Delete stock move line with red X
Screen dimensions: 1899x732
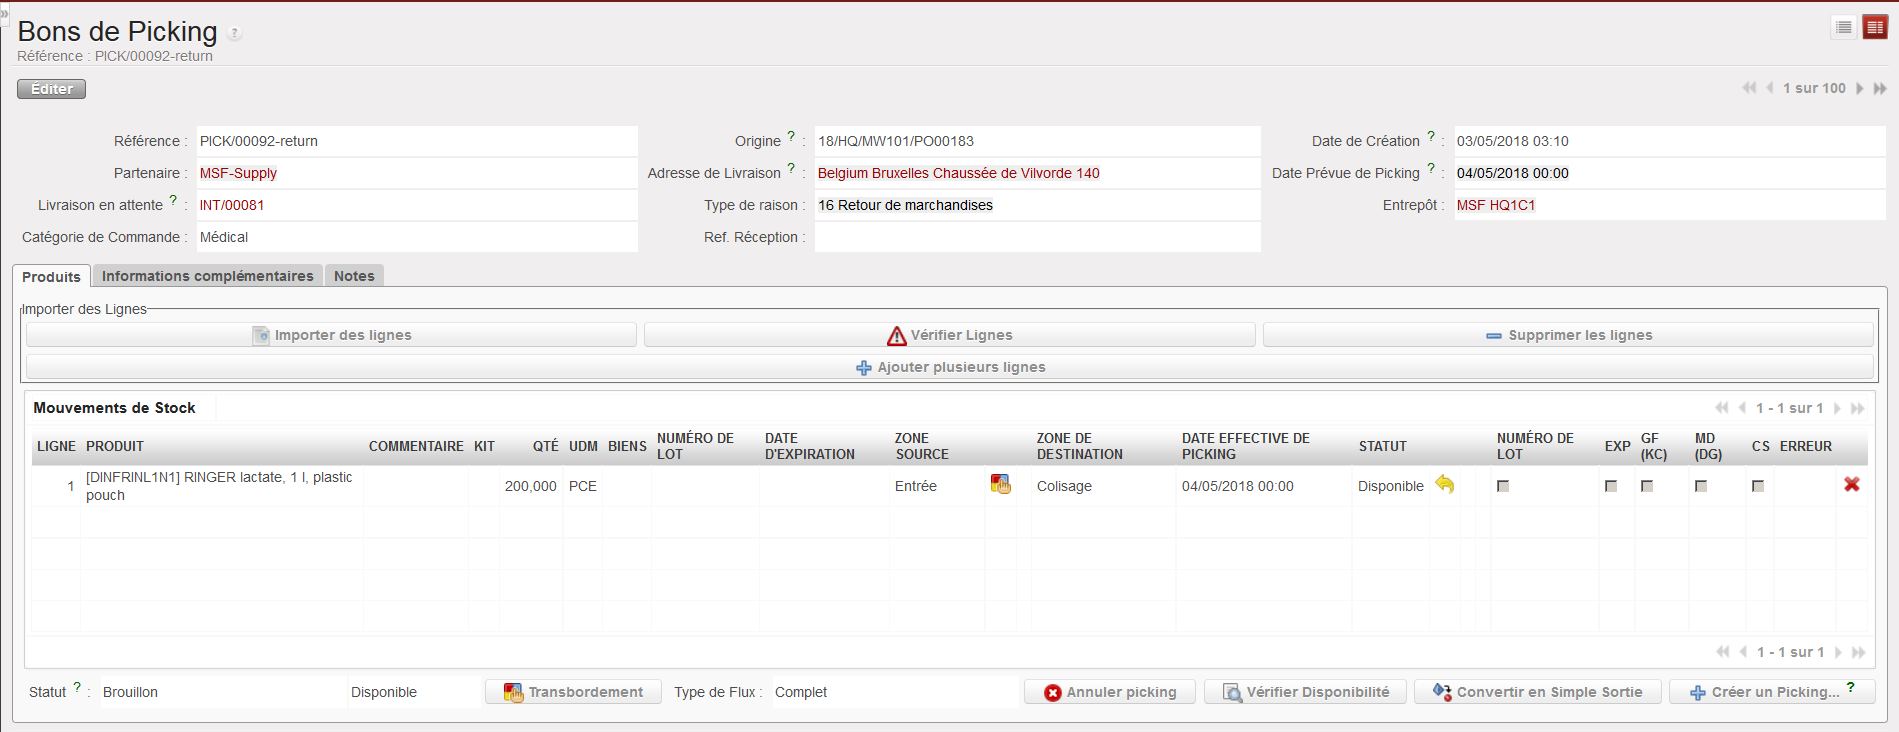1852,485
